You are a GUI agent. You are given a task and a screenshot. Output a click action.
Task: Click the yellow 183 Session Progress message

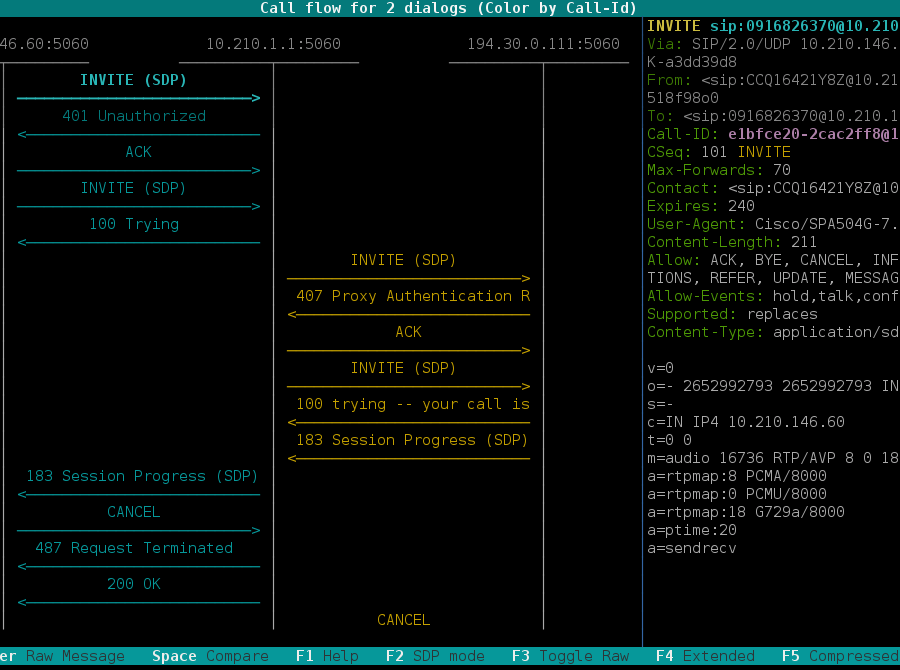(412, 440)
